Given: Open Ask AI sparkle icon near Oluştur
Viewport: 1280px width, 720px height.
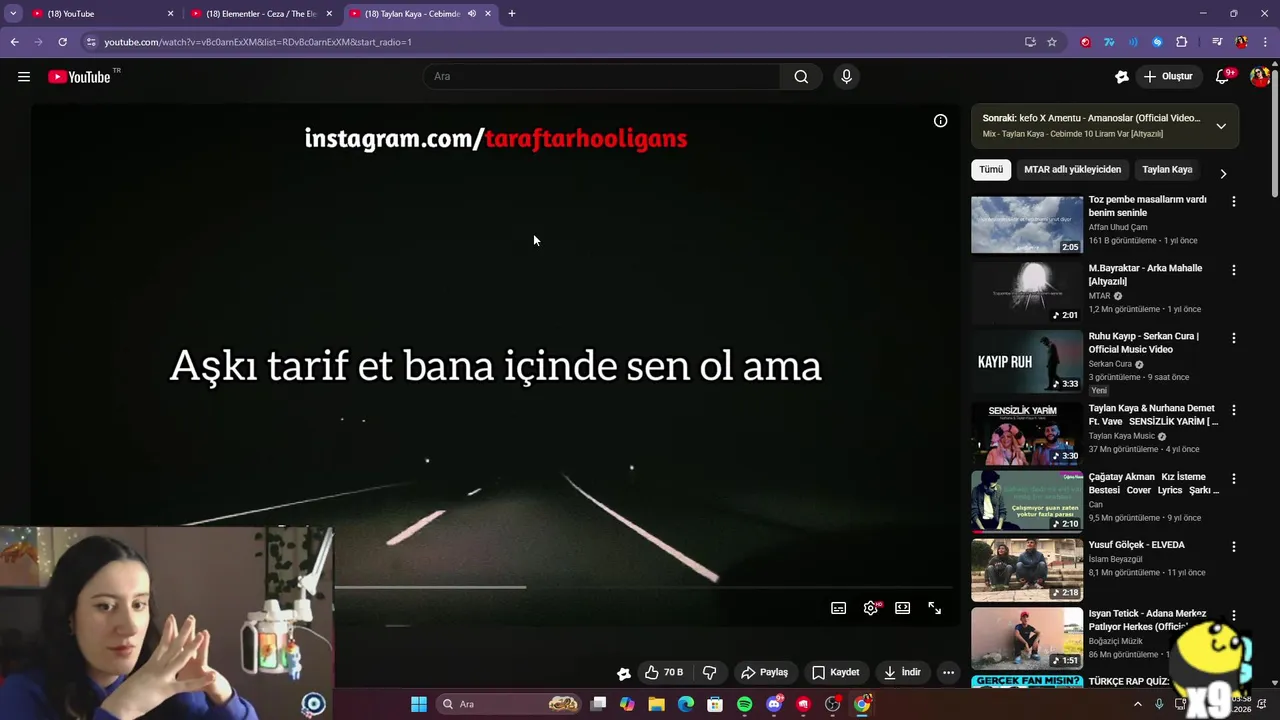Looking at the screenshot, I should tap(1122, 77).
